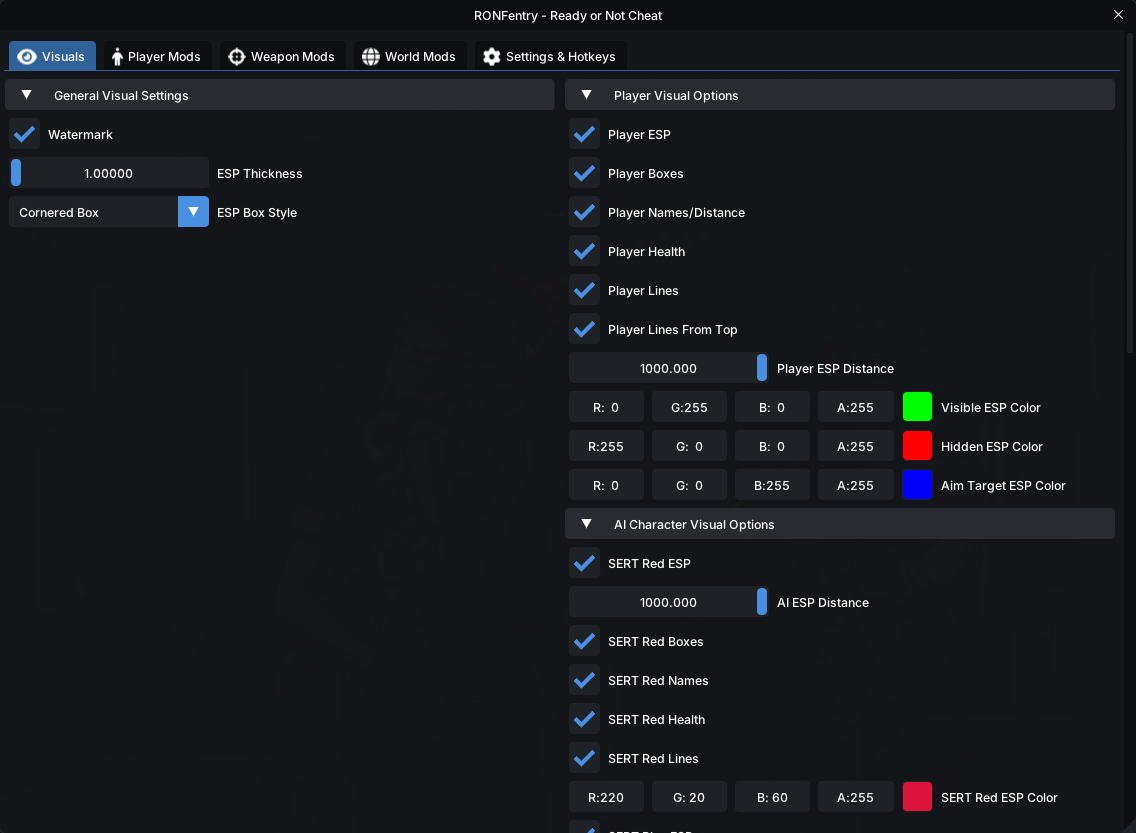Select the B field of Visible ESP Color

772,407
